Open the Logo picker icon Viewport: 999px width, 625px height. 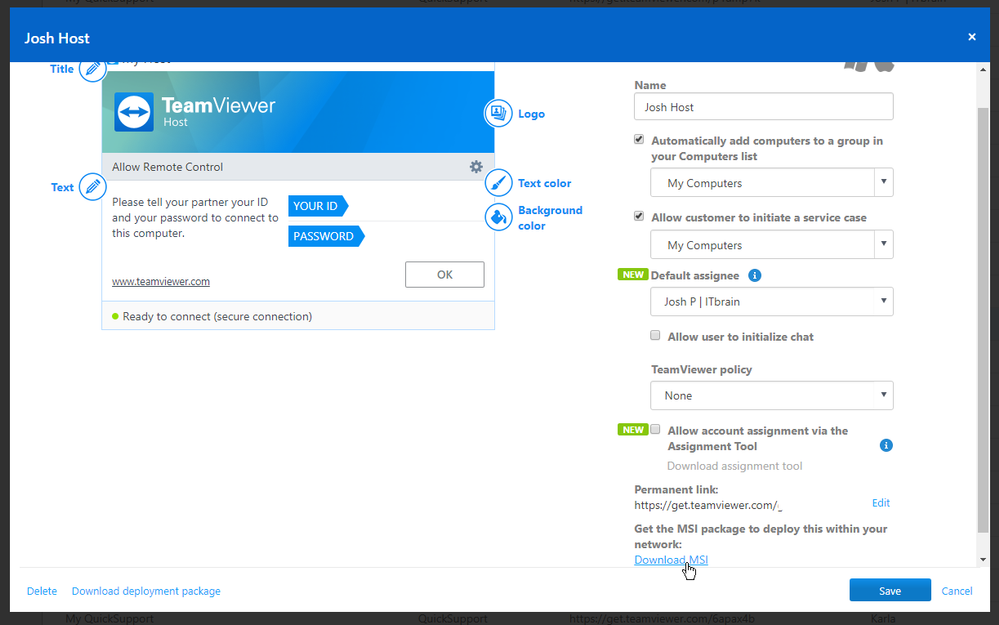click(x=498, y=113)
